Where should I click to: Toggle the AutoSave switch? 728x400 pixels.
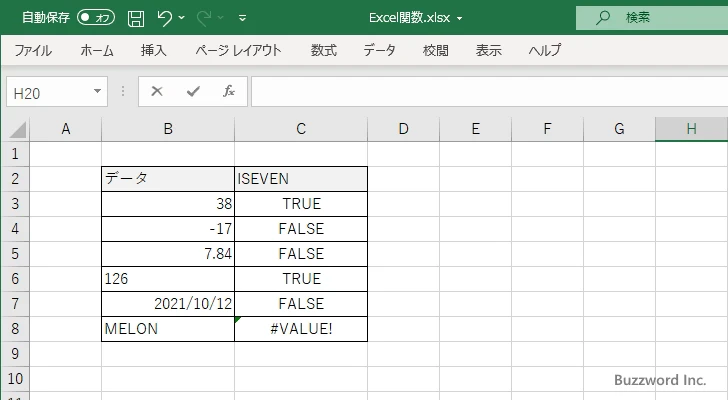pyautogui.click(x=96, y=18)
